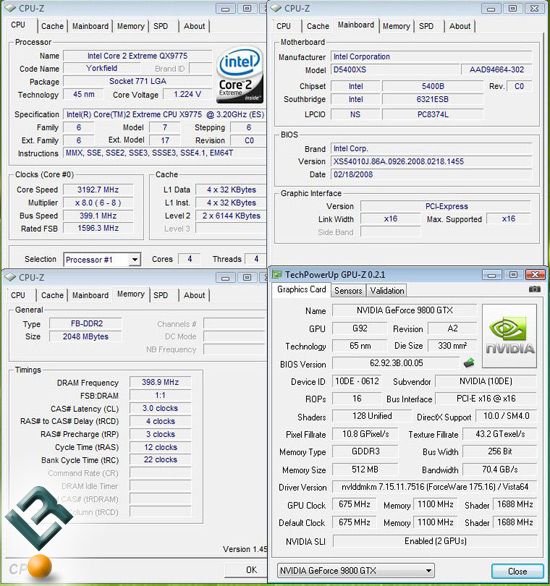The width and height of the screenshot is (550, 586).
Task: Click the Southbridge value 6321ESB
Action: click(433, 99)
